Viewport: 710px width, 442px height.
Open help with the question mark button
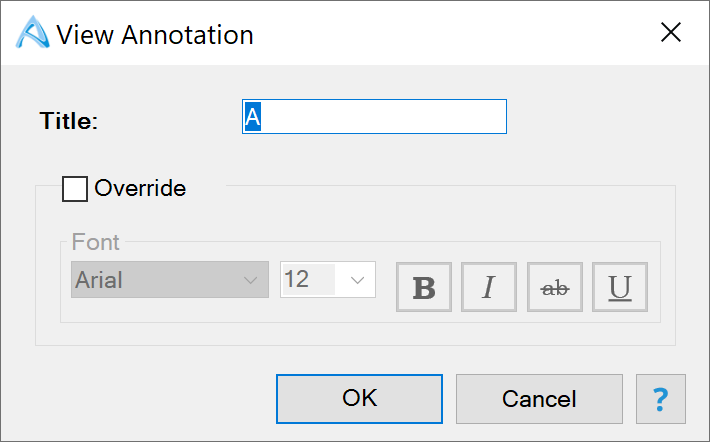tap(660, 399)
